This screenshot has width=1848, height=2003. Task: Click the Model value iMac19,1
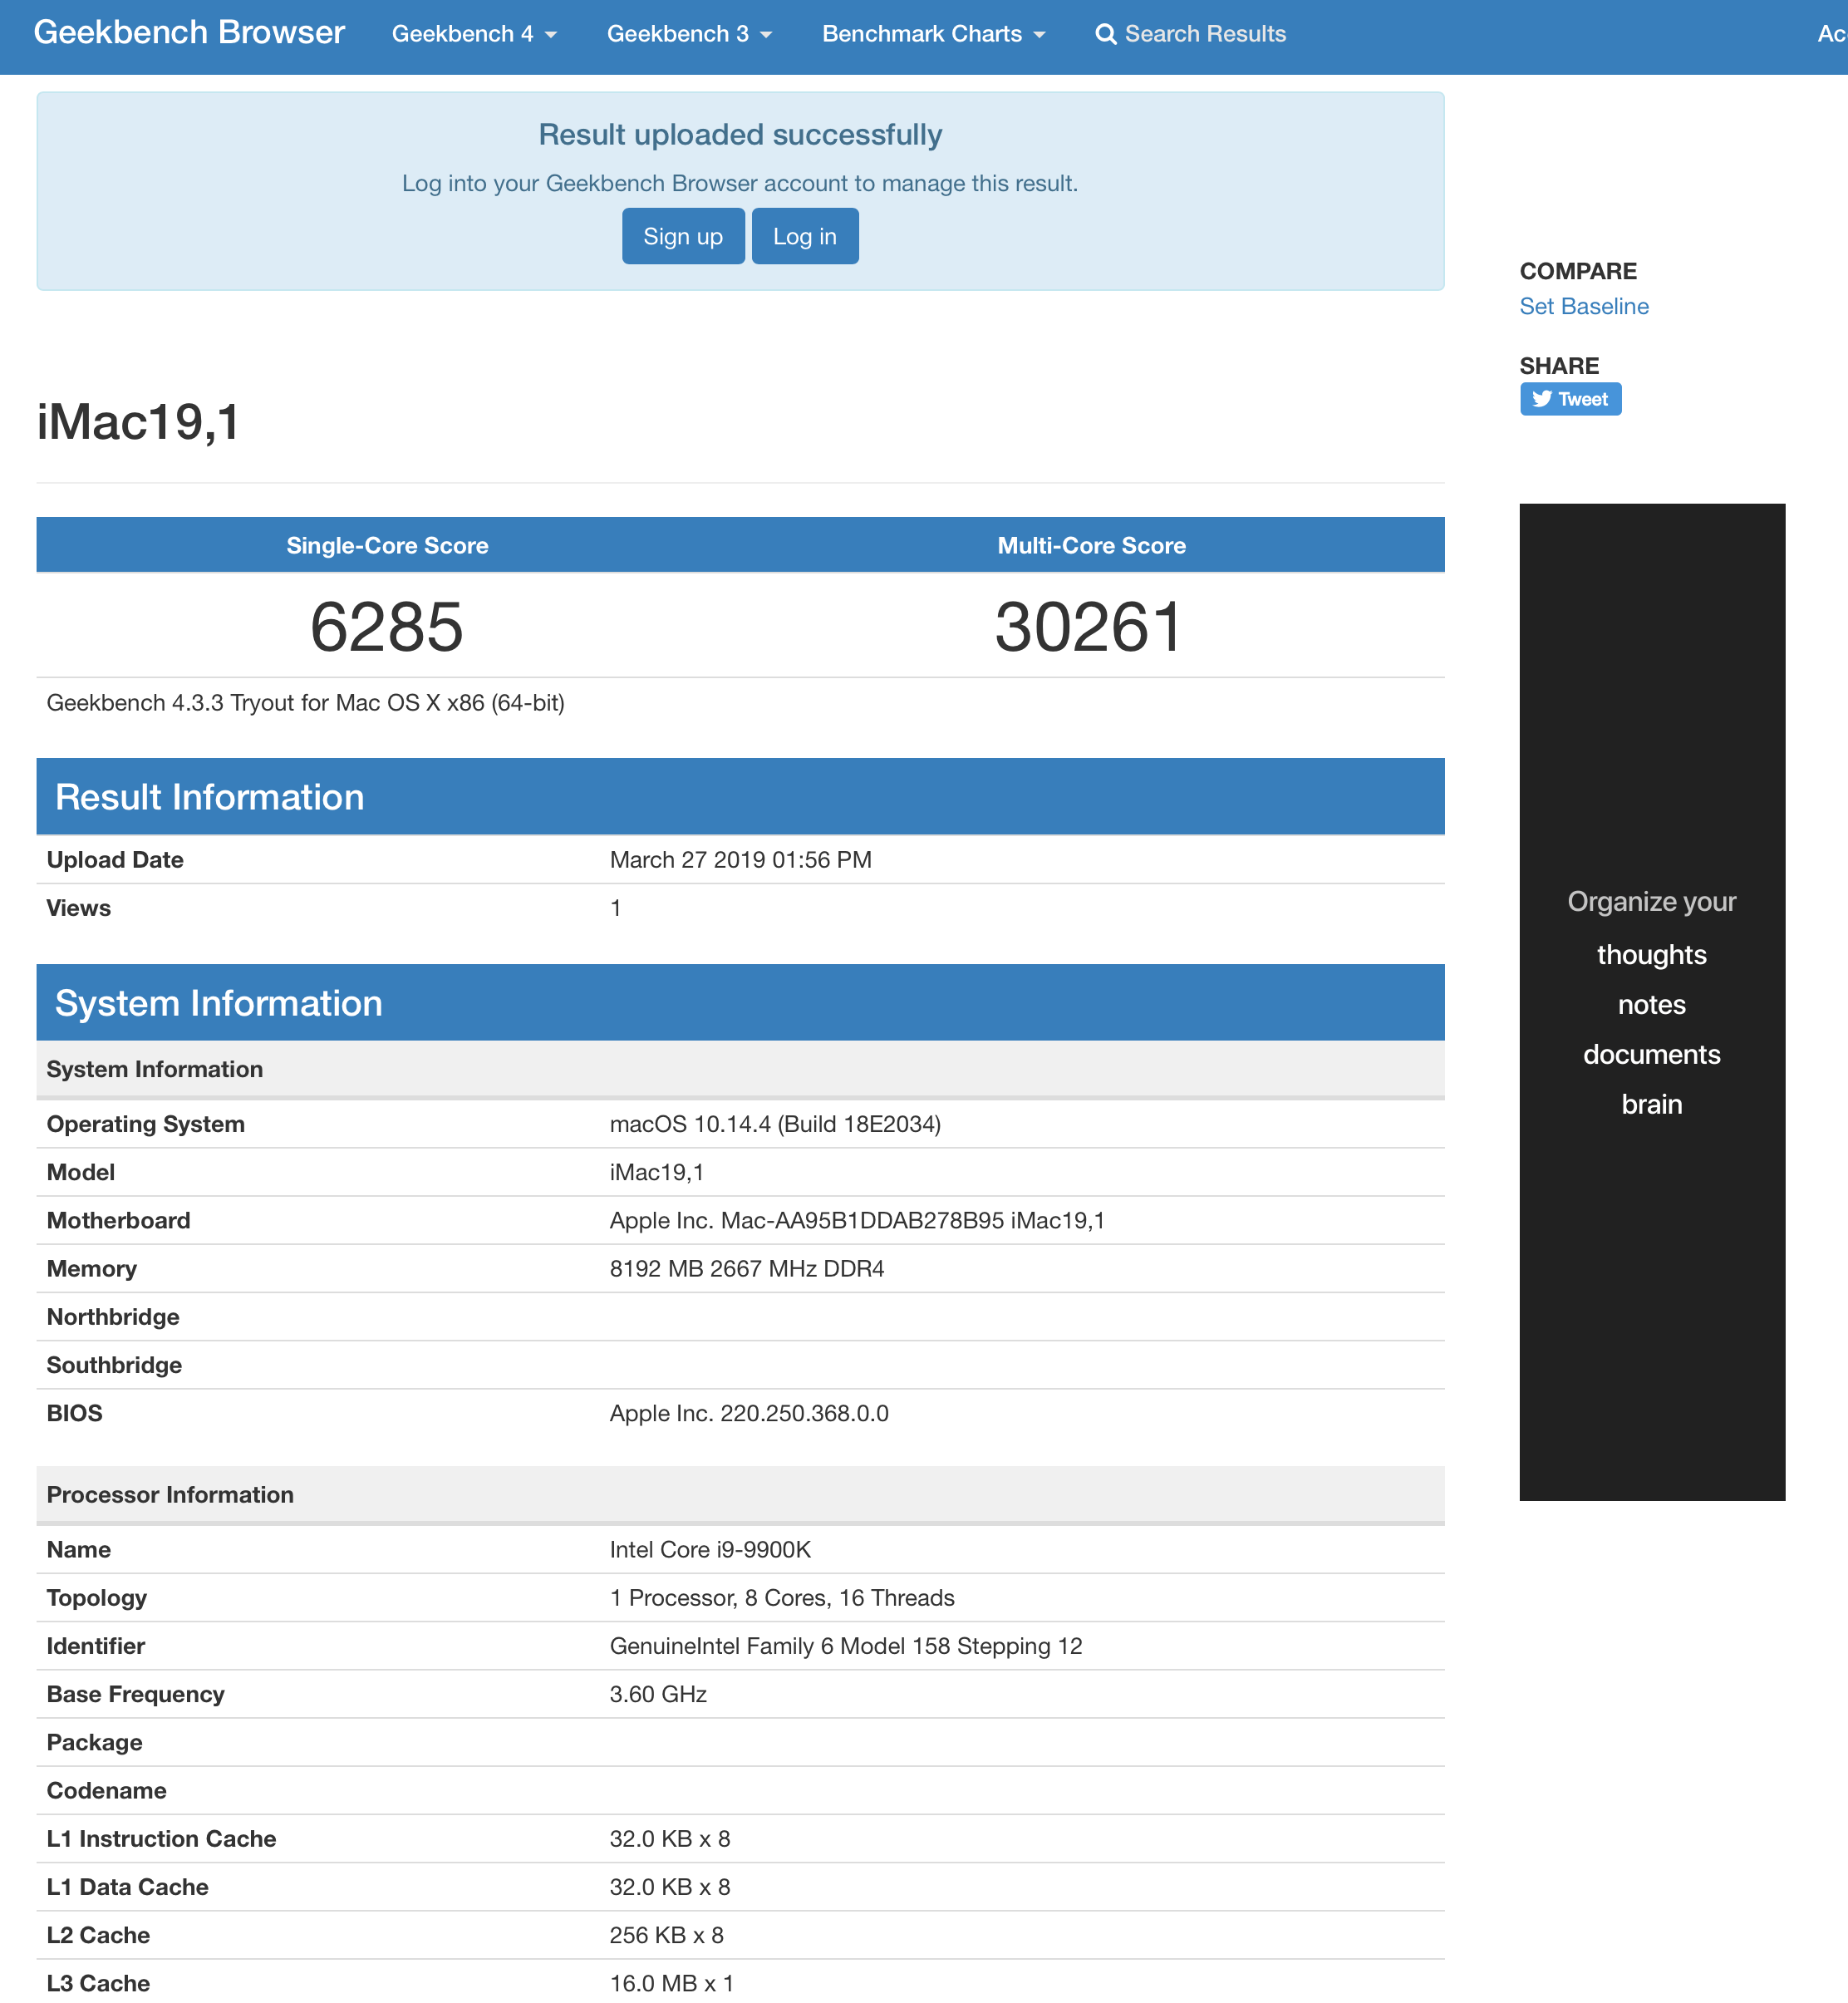(x=657, y=1172)
